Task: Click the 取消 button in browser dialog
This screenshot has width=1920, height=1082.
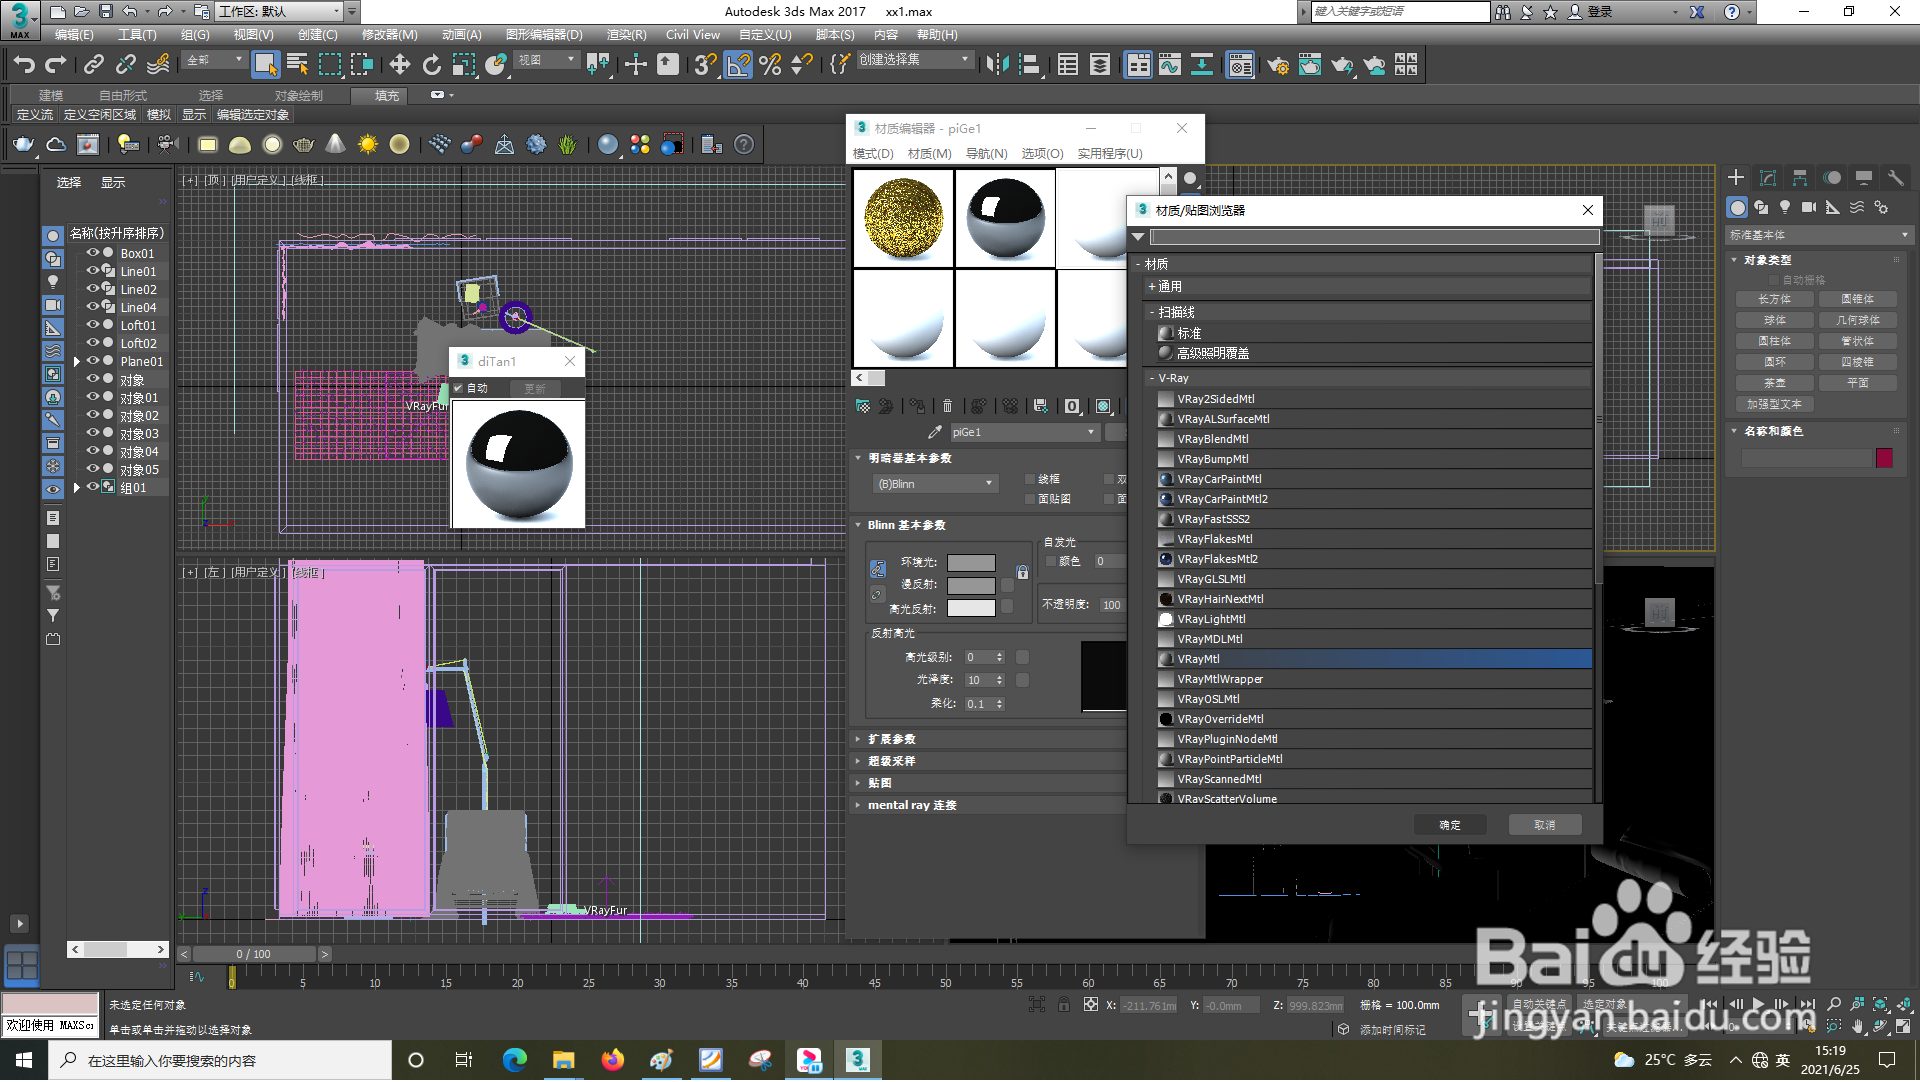Action: tap(1544, 826)
